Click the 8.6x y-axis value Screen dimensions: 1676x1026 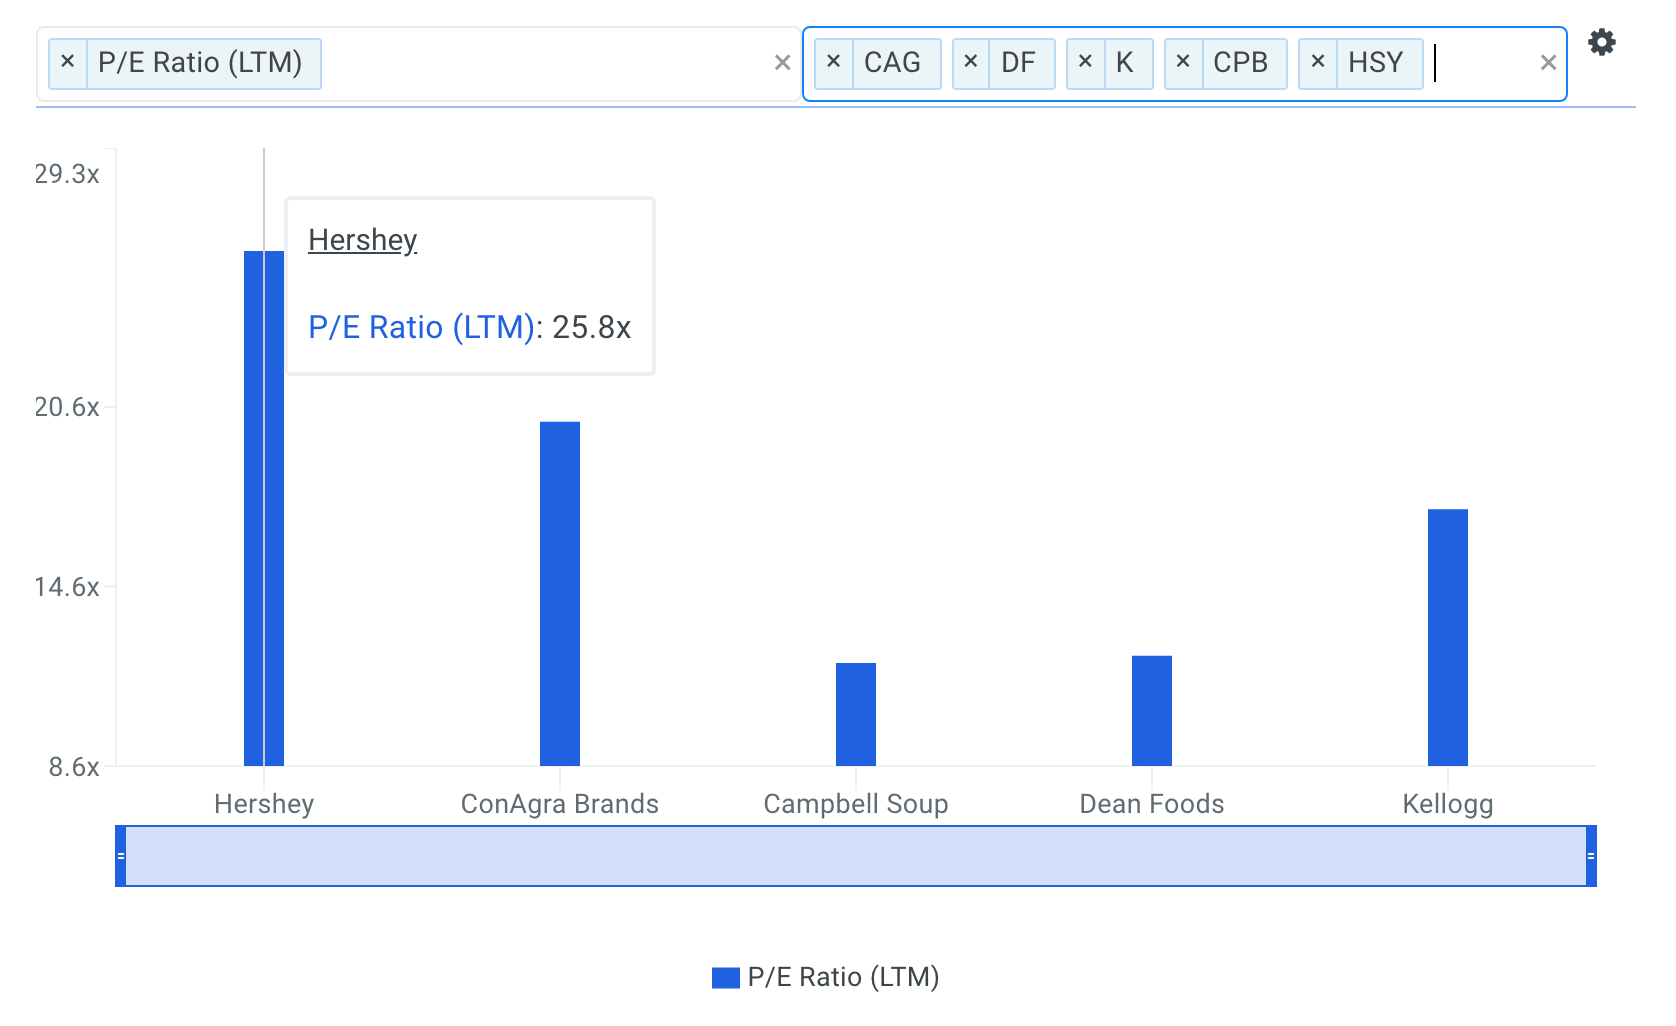click(74, 767)
